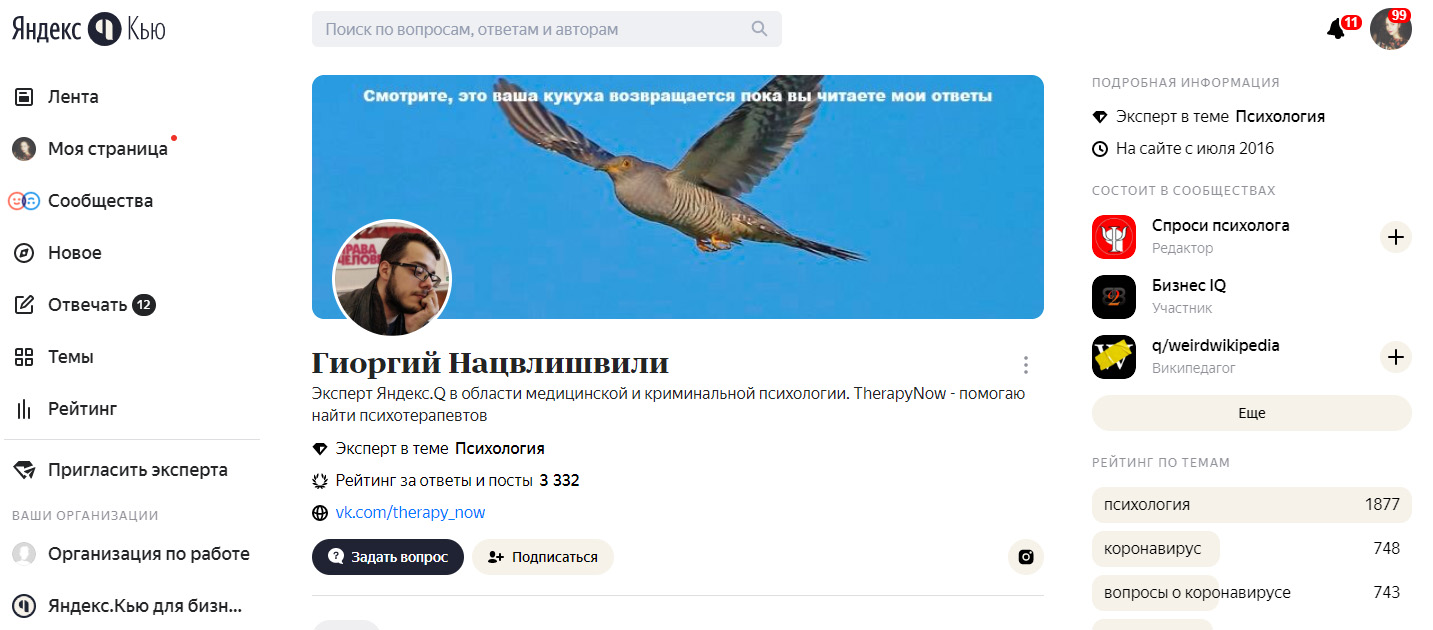Open the notifications bell icon

point(1335,29)
